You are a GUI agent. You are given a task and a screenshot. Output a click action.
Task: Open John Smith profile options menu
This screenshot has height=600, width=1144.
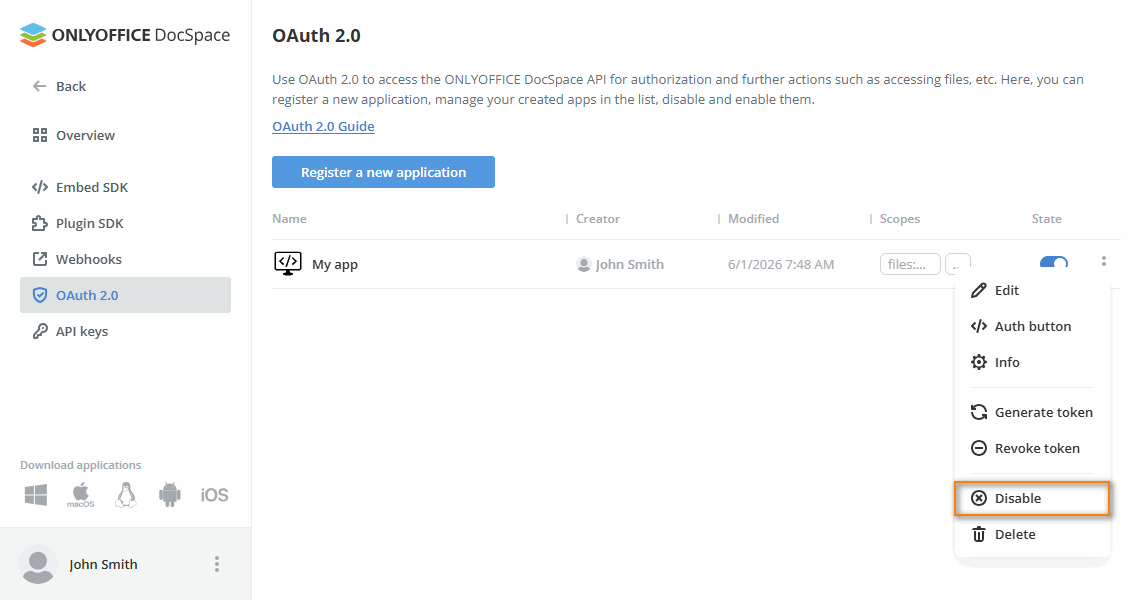(x=217, y=564)
